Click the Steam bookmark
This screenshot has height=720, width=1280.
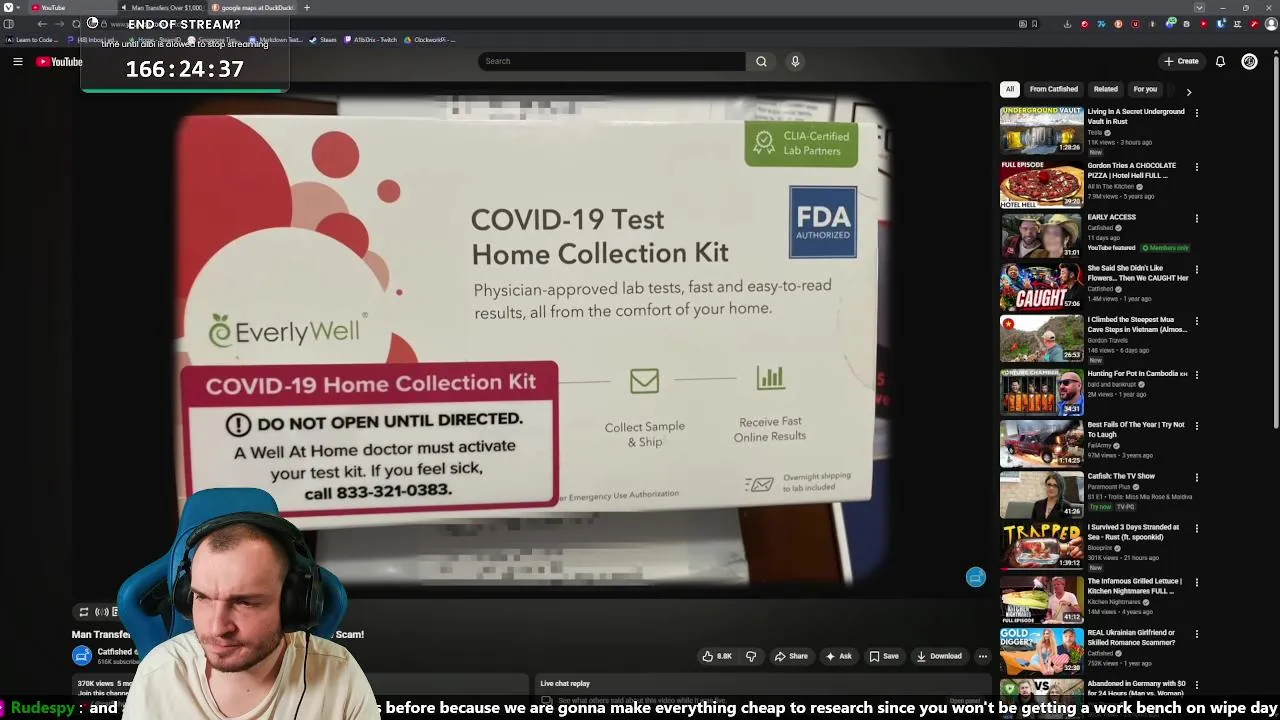point(323,40)
